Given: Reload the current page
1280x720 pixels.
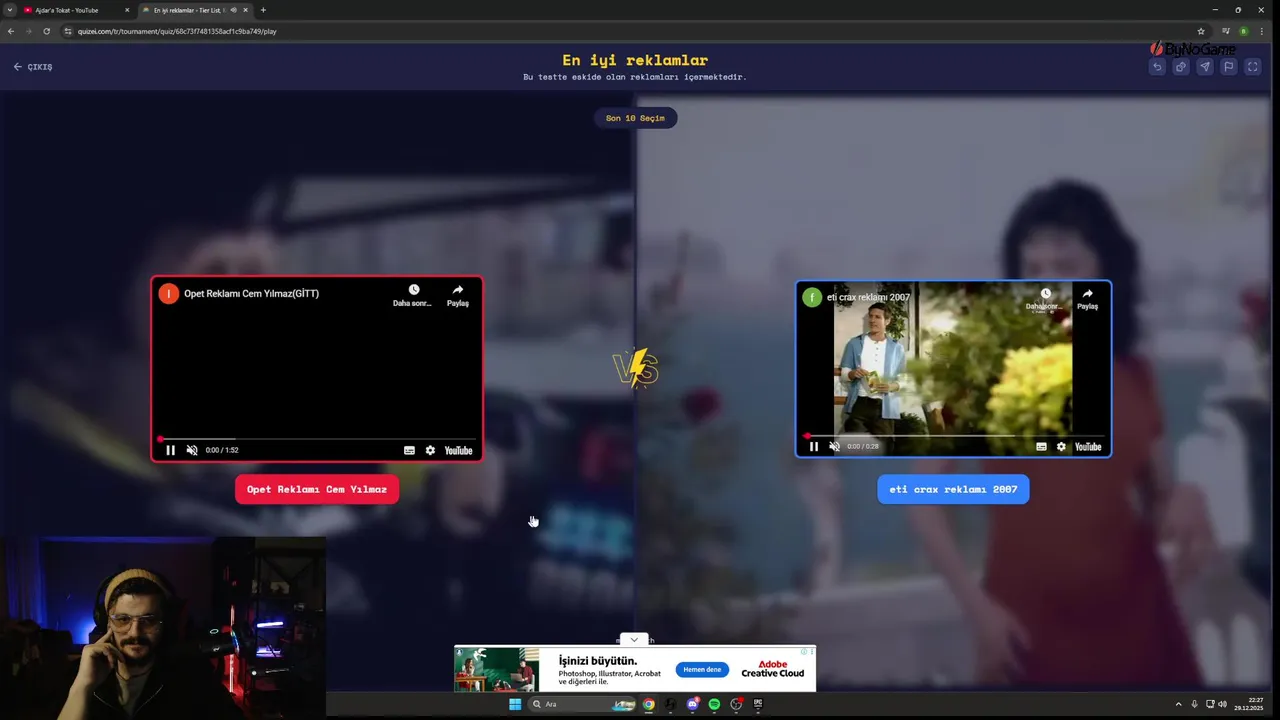Looking at the screenshot, I should [x=46, y=31].
